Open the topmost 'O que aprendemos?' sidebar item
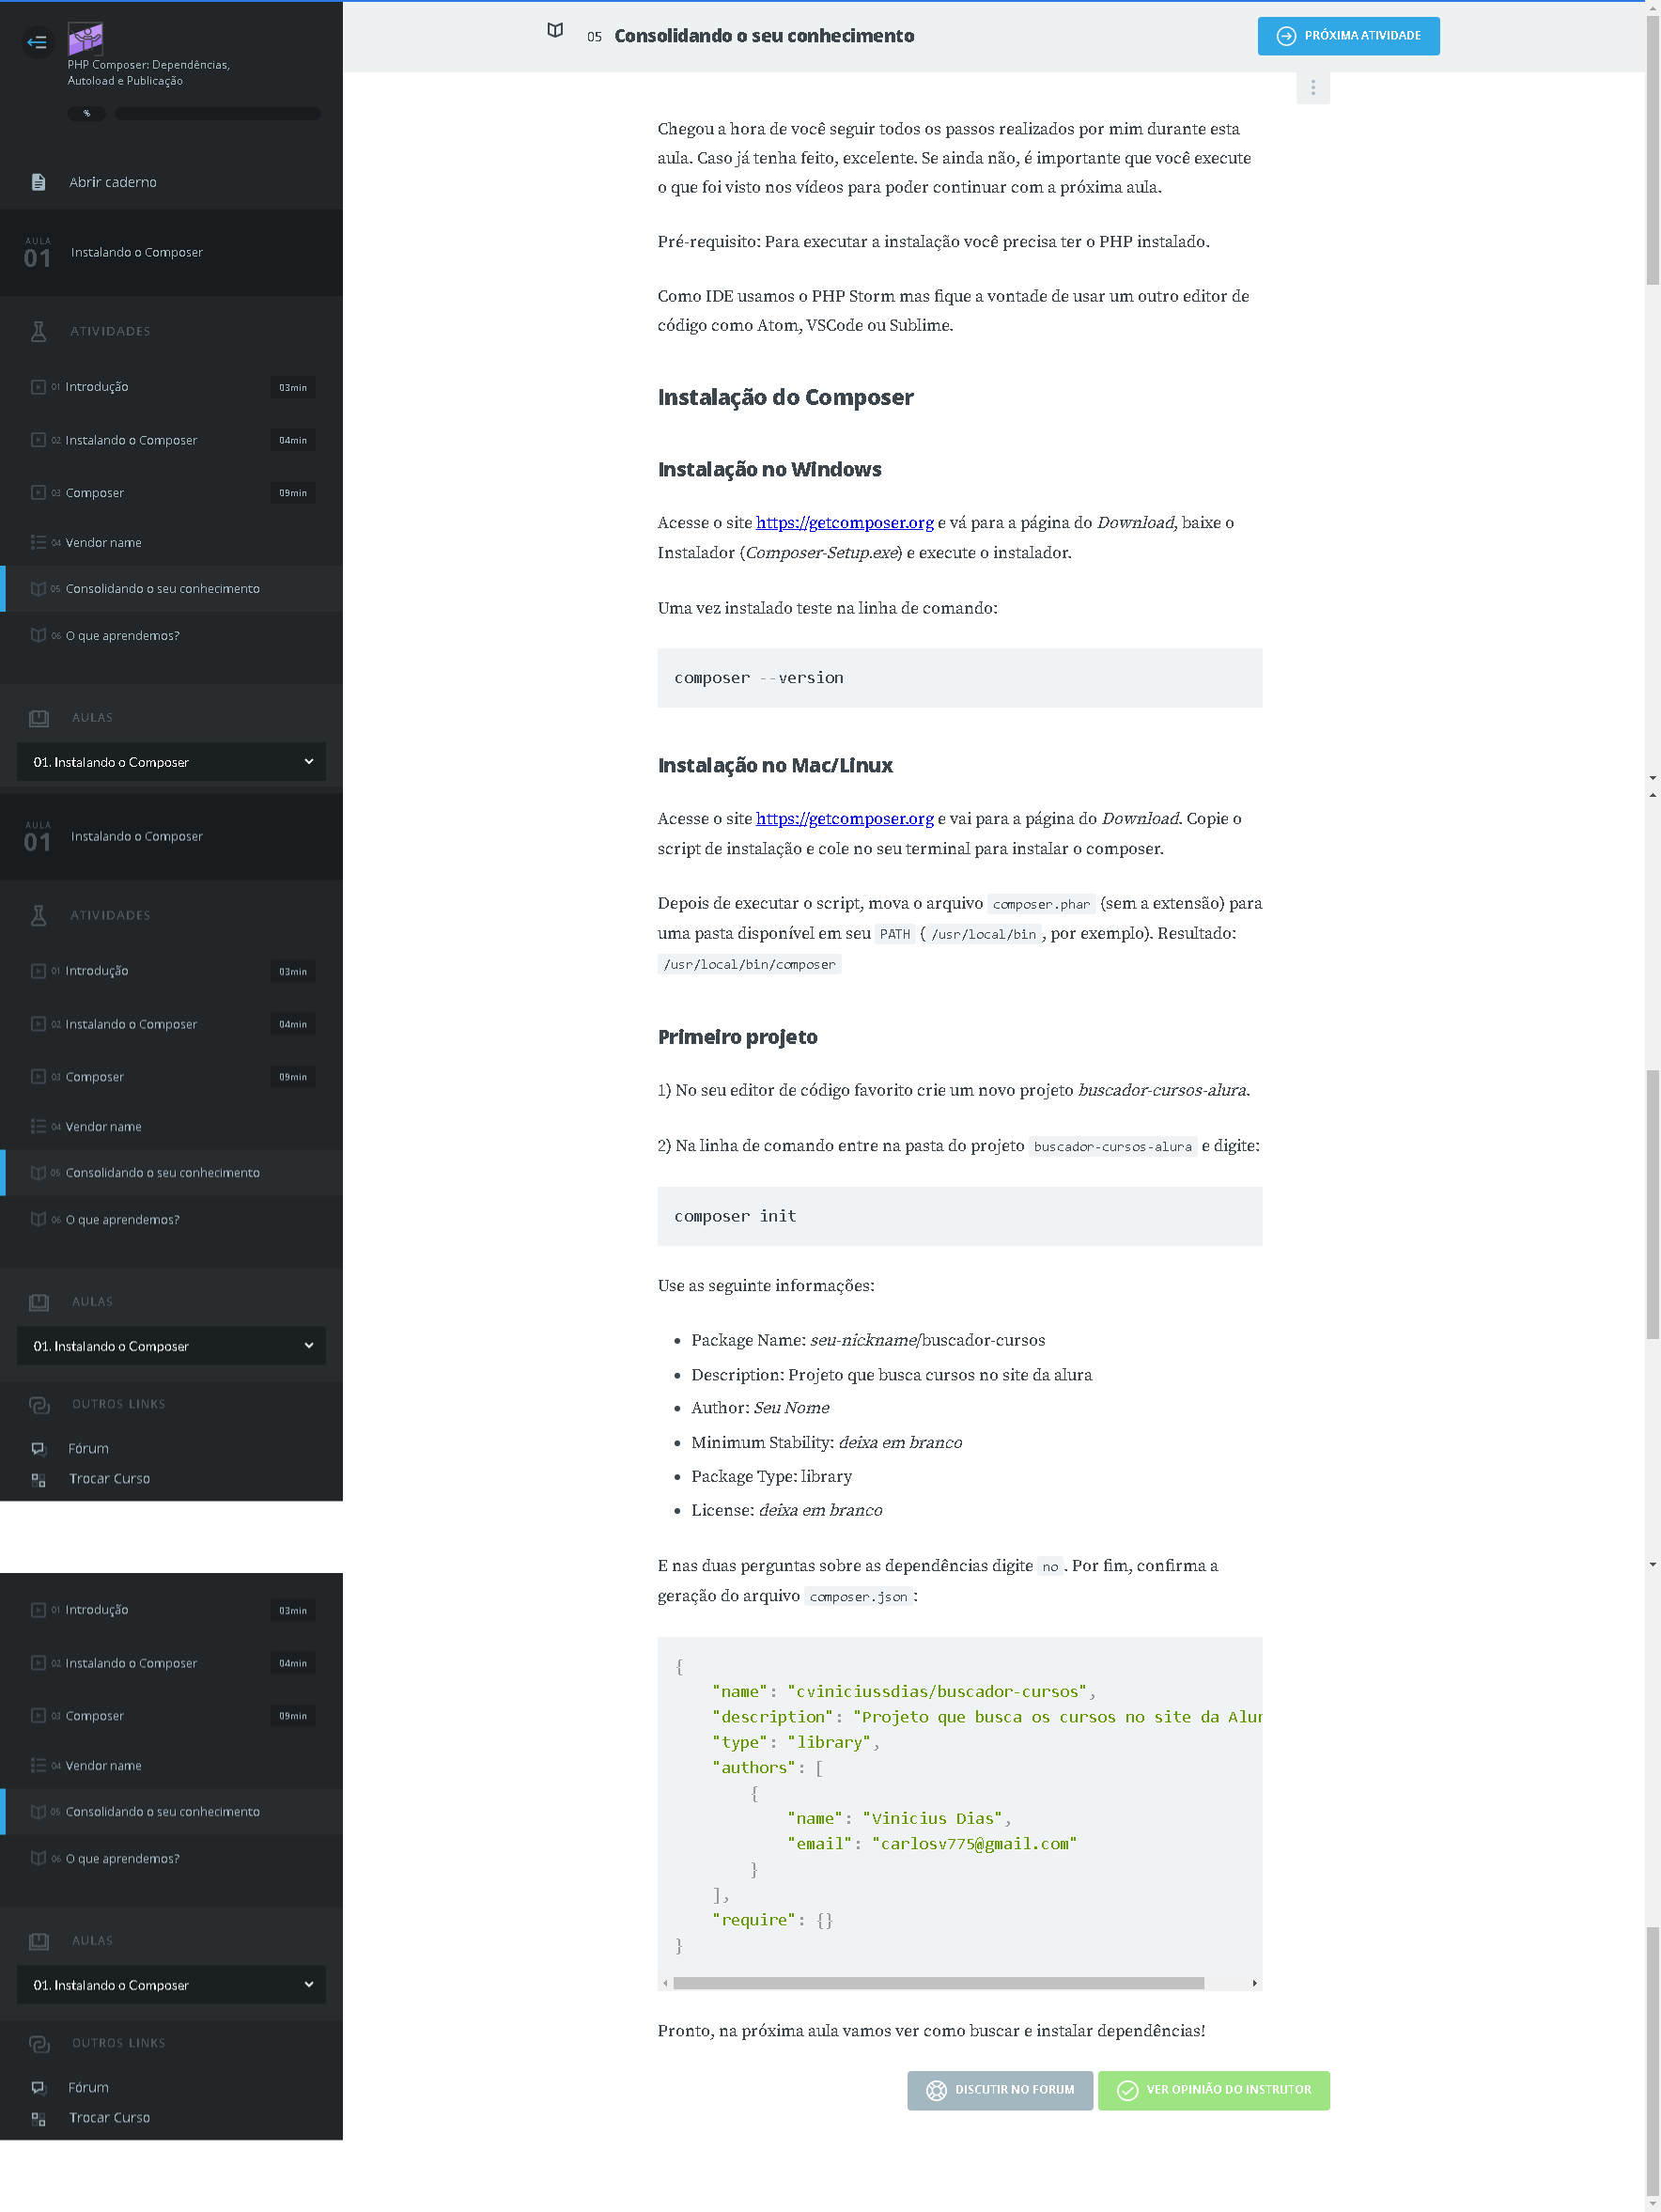The width and height of the screenshot is (1661, 2212). pyautogui.click(x=122, y=636)
